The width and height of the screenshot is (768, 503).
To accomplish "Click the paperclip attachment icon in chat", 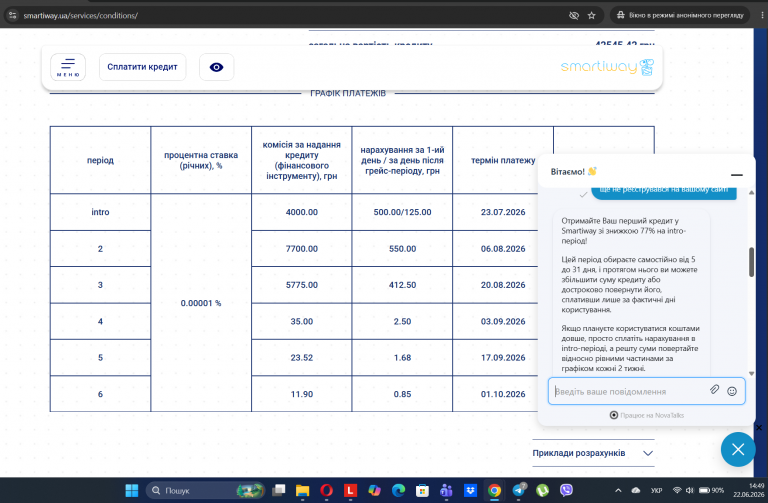I will tap(714, 390).
